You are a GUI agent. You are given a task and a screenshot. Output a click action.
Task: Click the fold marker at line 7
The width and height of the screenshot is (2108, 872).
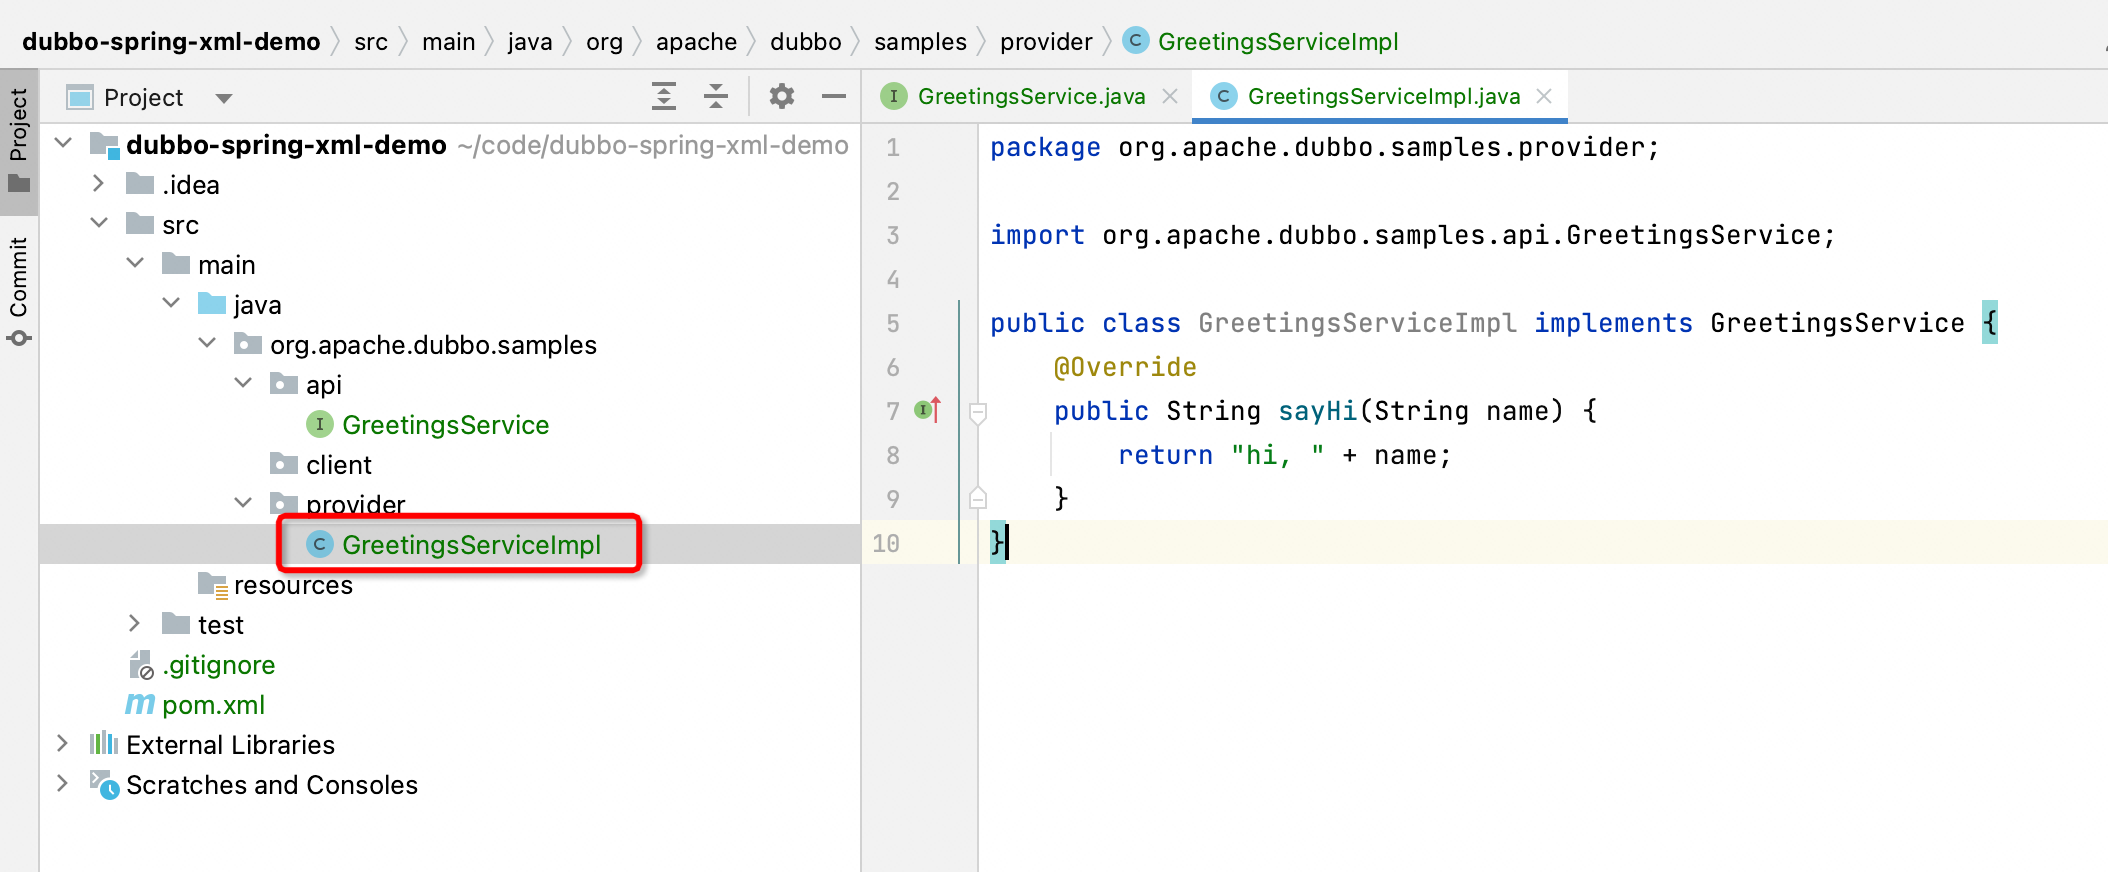pos(978,411)
